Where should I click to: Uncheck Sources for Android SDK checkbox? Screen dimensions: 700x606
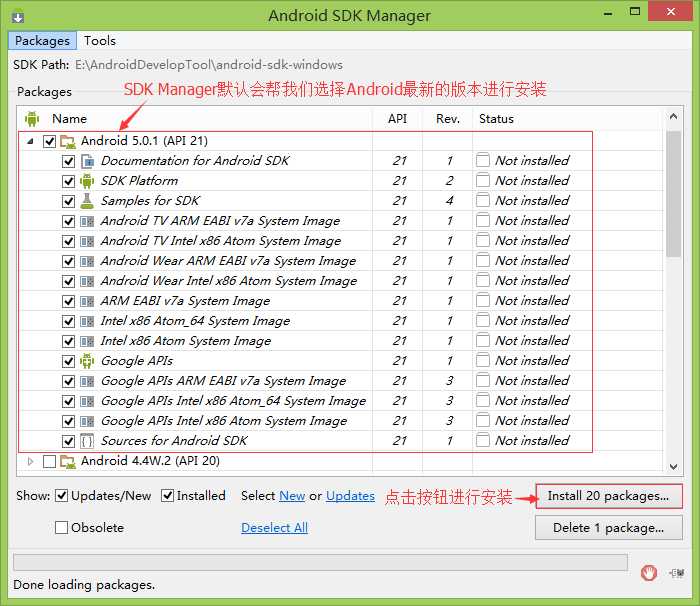click(x=68, y=441)
